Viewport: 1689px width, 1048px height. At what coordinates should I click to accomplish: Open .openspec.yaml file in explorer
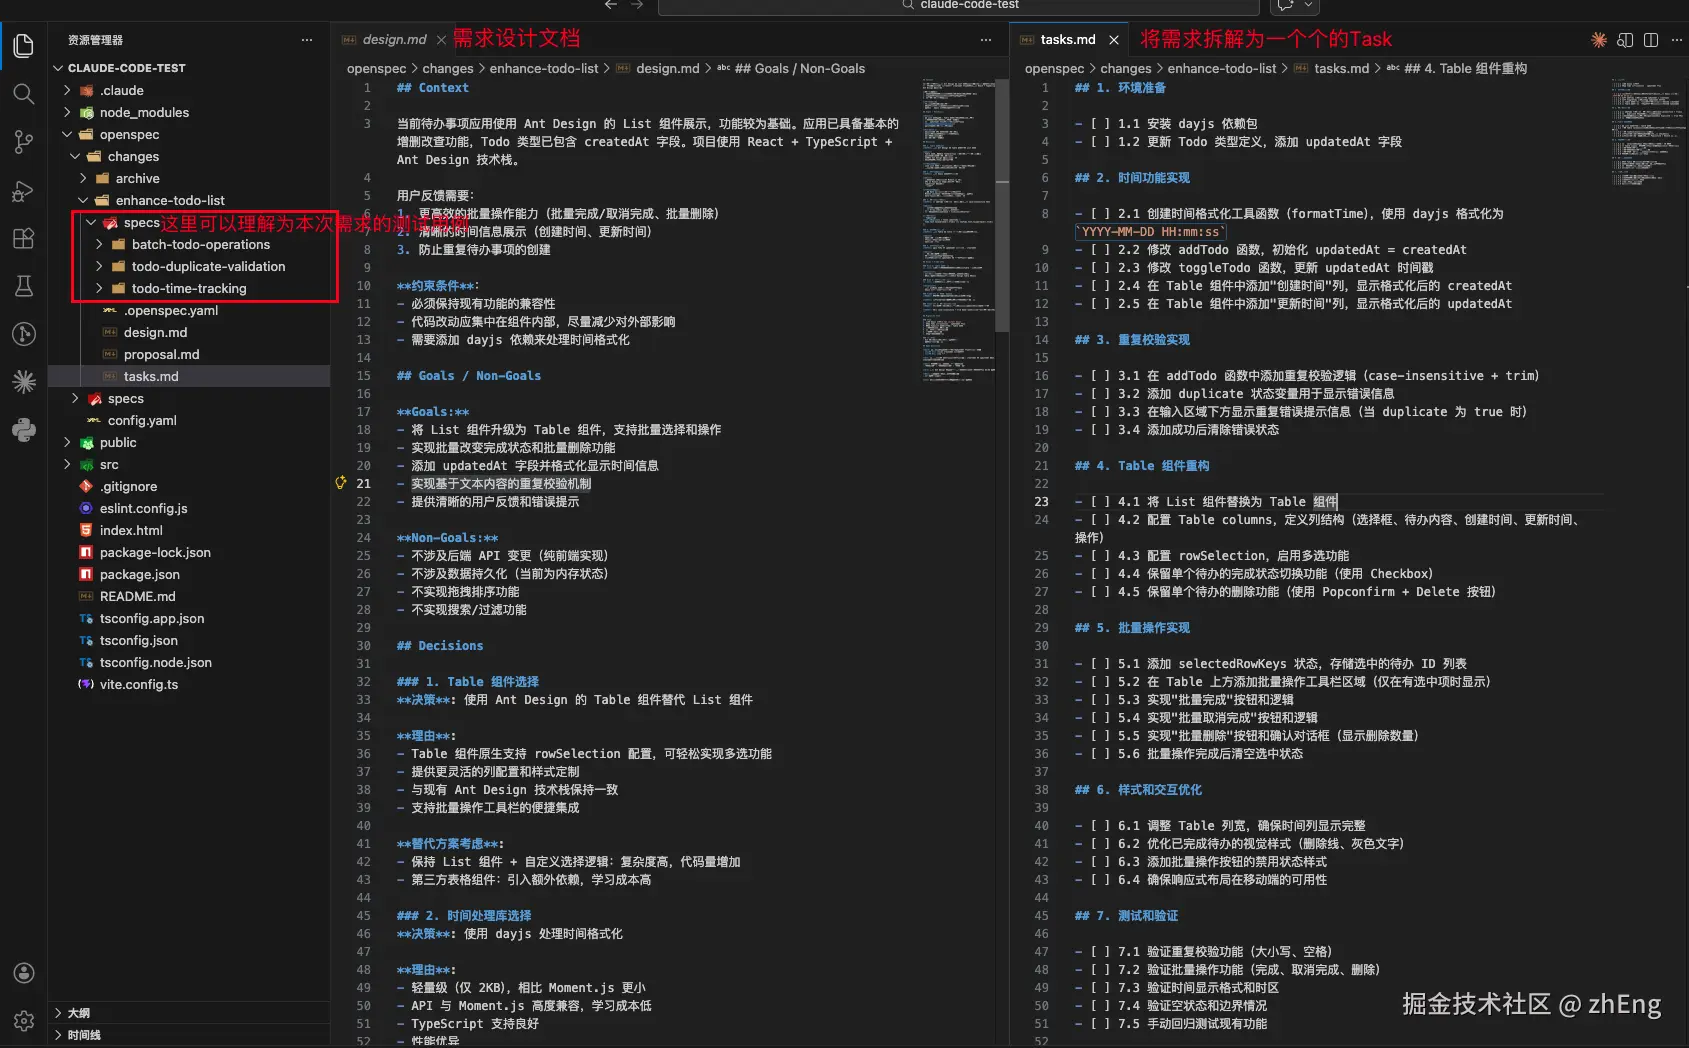coord(170,310)
